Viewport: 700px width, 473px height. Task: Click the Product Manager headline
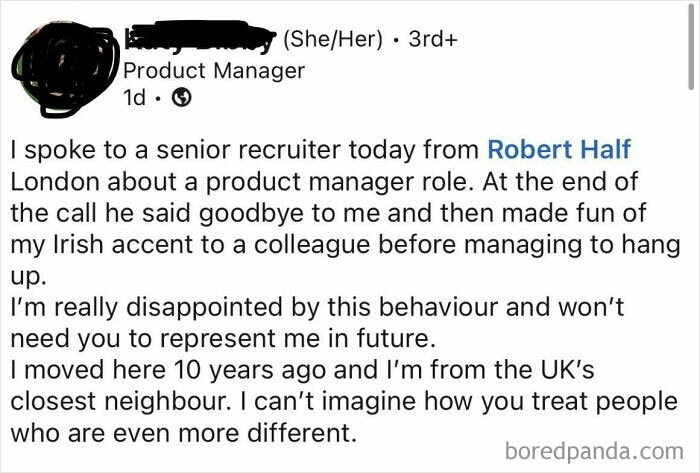(x=213, y=71)
